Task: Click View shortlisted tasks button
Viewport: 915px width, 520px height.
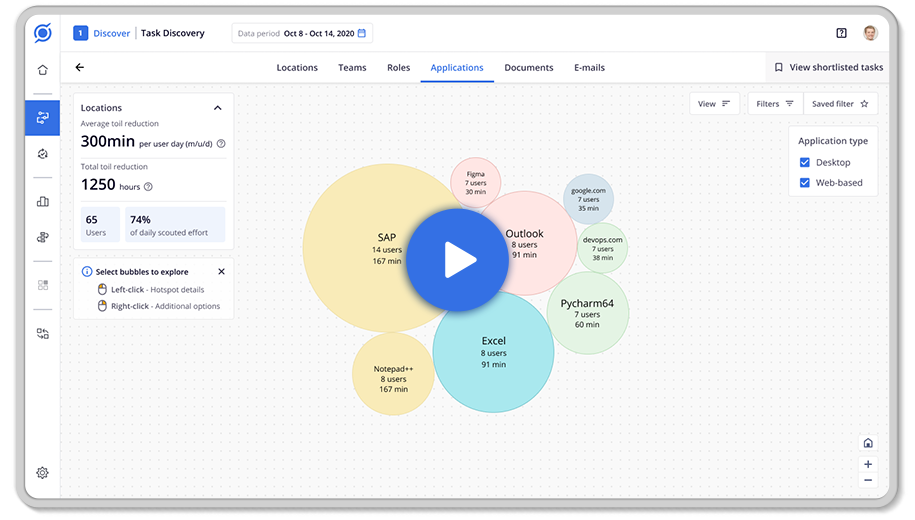Action: point(828,68)
